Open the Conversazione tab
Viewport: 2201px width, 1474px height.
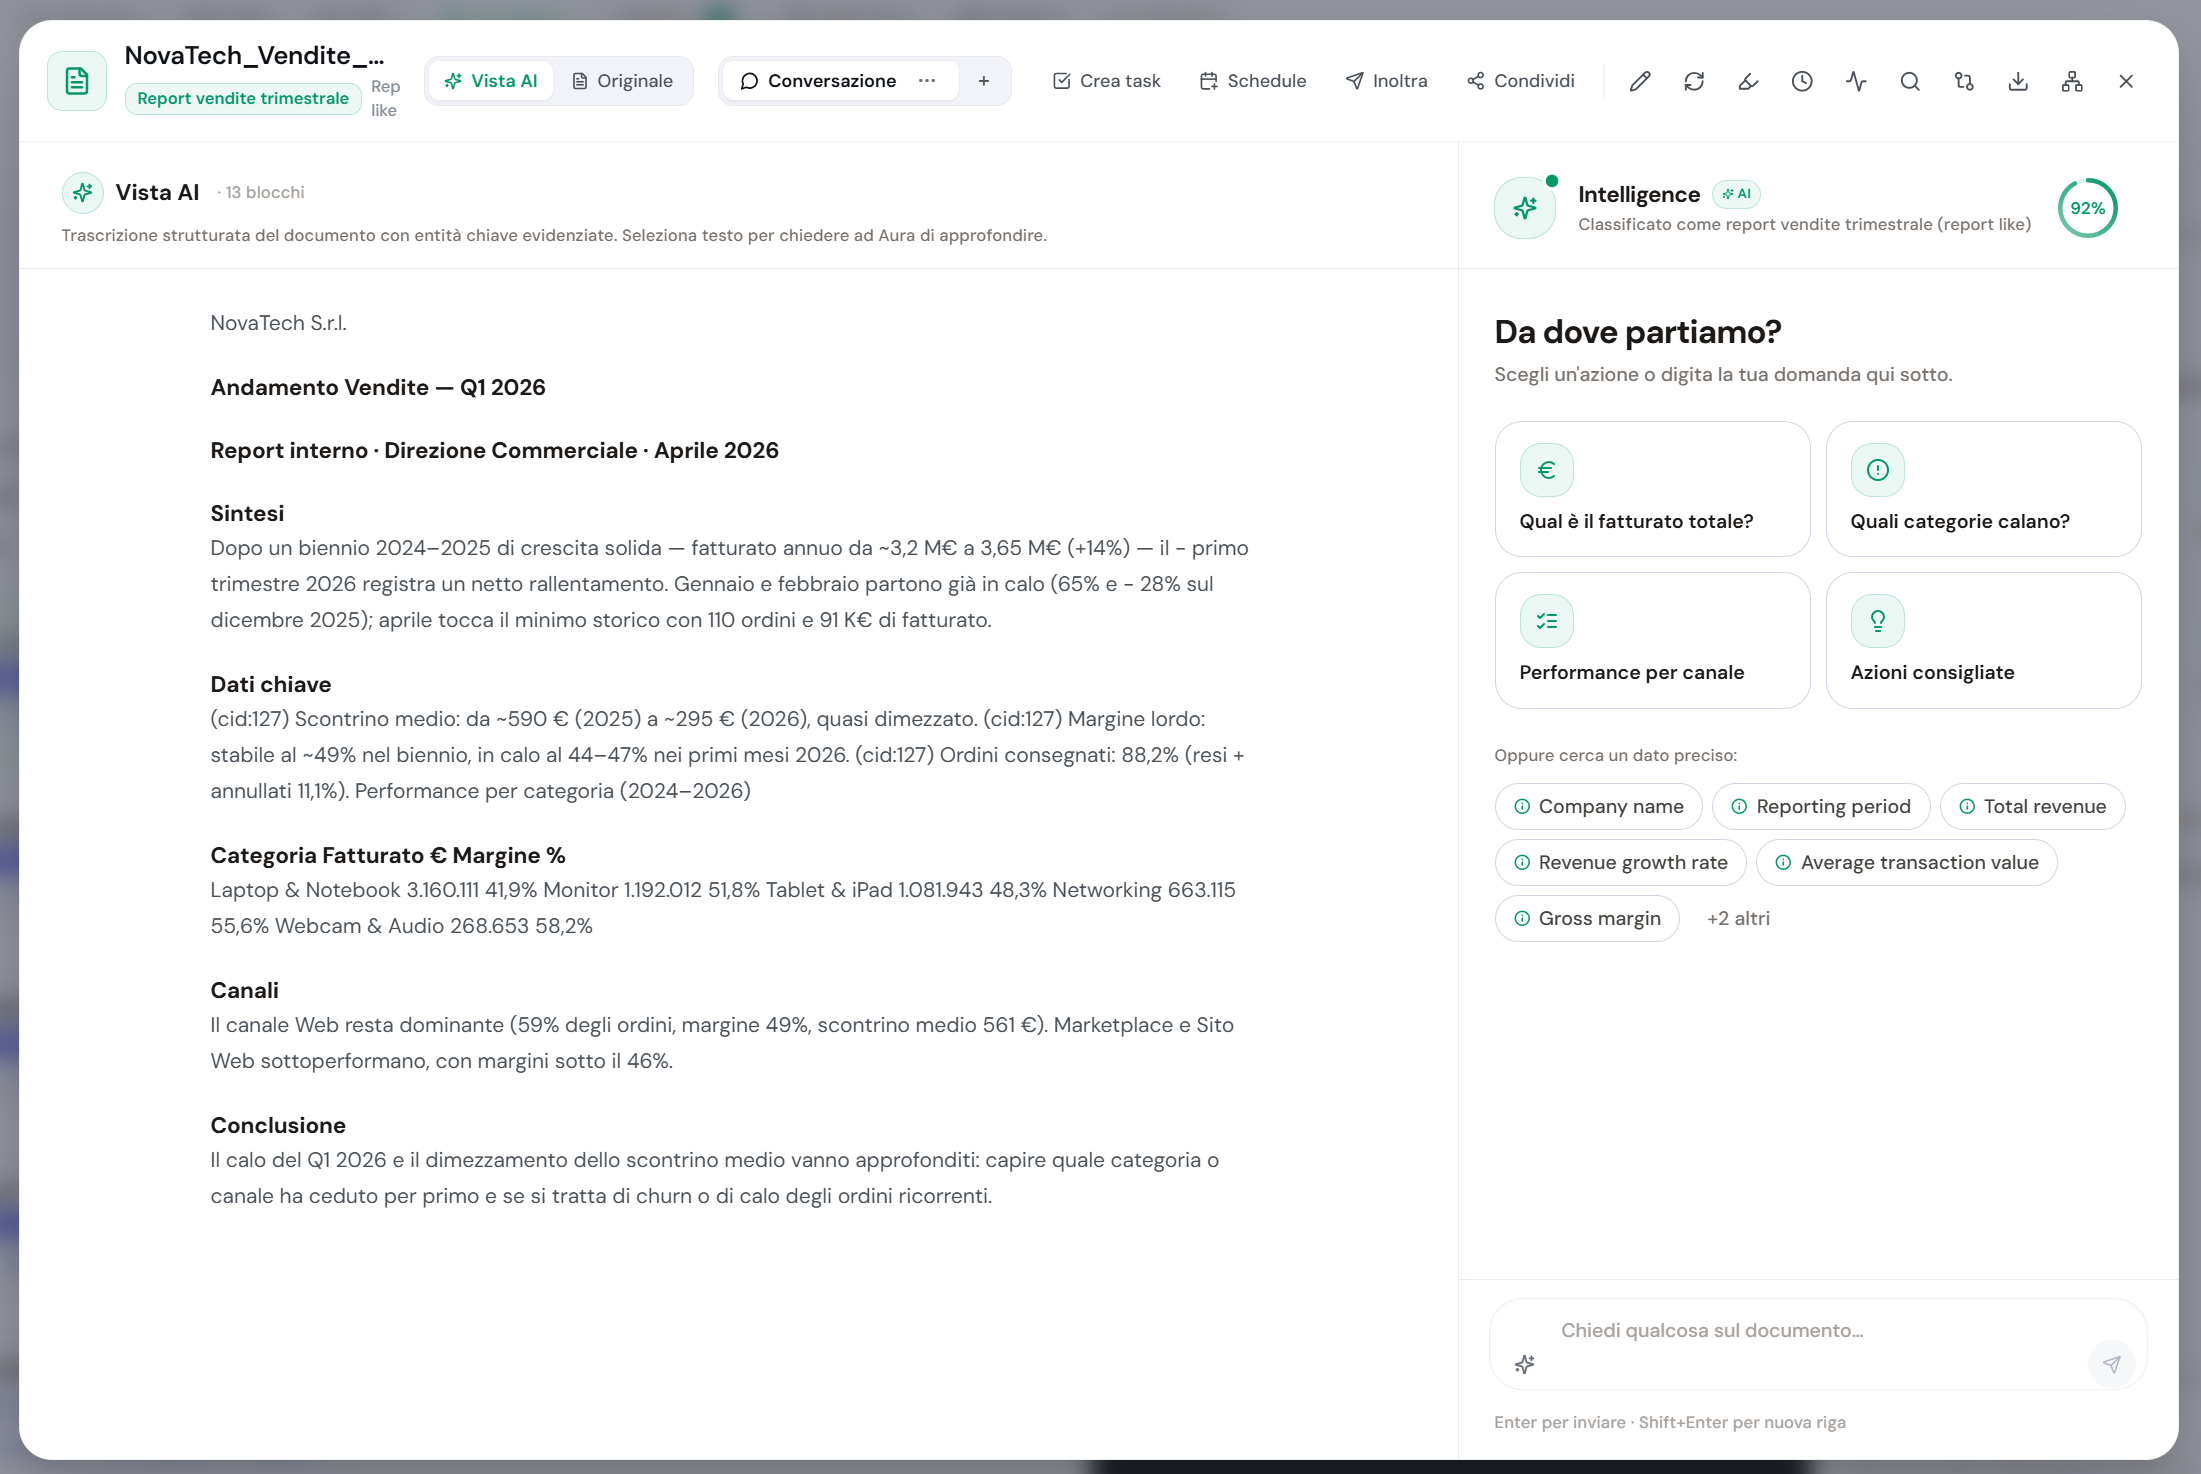(819, 81)
